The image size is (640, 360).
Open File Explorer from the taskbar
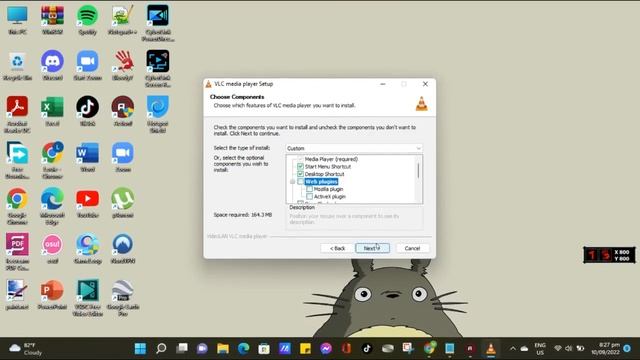tap(223, 349)
